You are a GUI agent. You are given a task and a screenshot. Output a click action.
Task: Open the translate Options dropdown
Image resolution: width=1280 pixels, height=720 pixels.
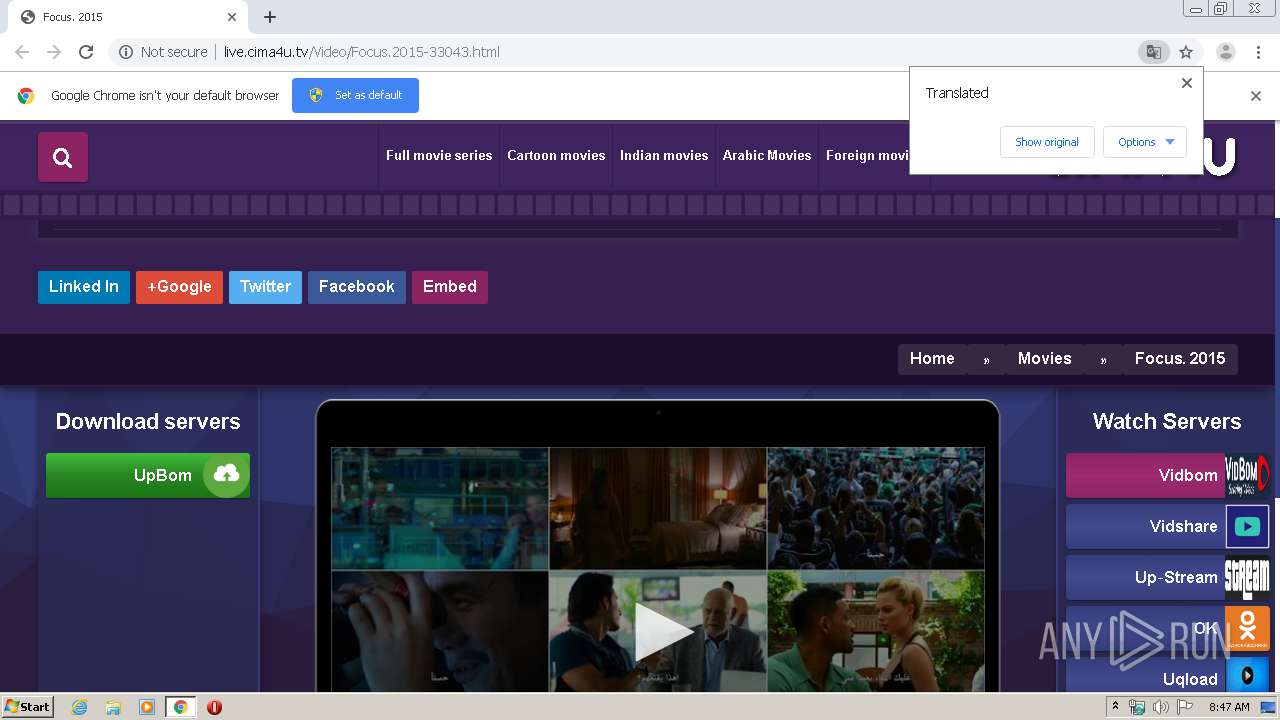(x=1145, y=142)
